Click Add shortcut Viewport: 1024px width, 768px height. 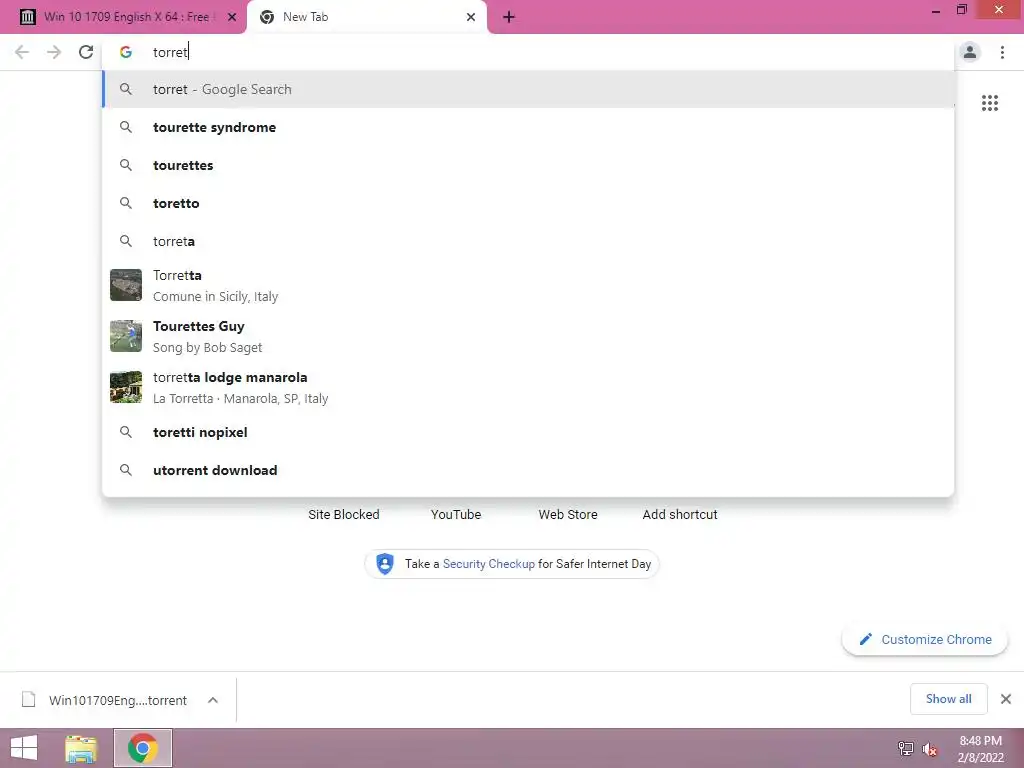(680, 514)
